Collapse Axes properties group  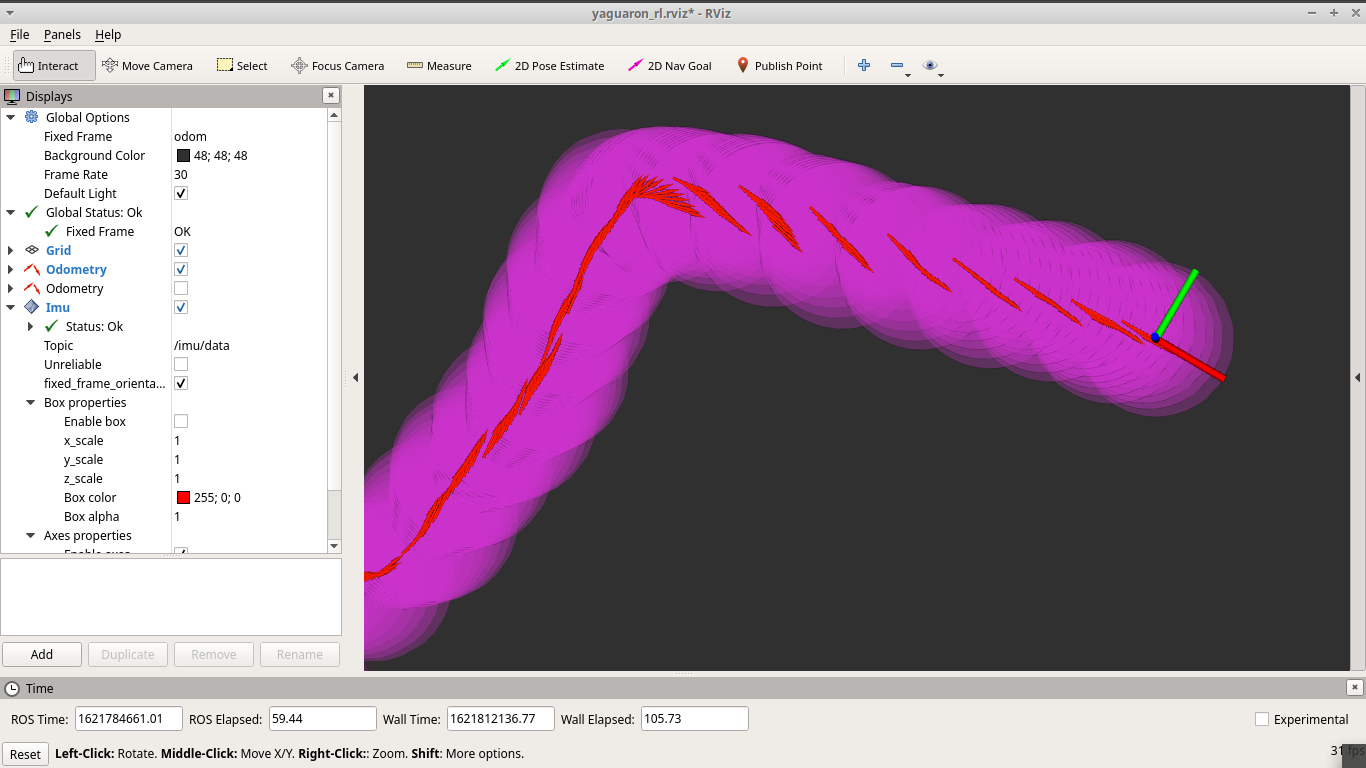31,535
